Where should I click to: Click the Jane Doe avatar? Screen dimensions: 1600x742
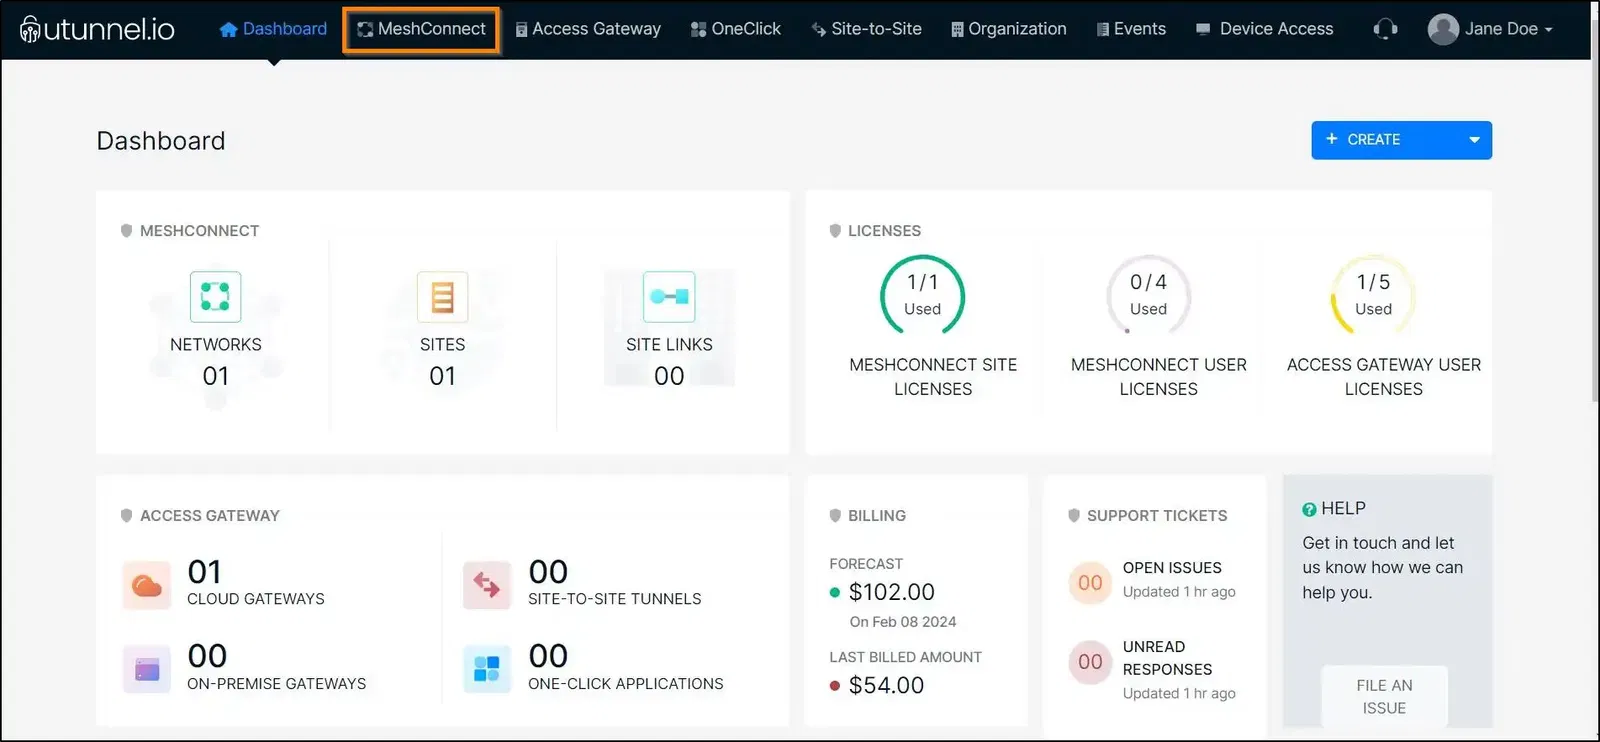point(1443,29)
